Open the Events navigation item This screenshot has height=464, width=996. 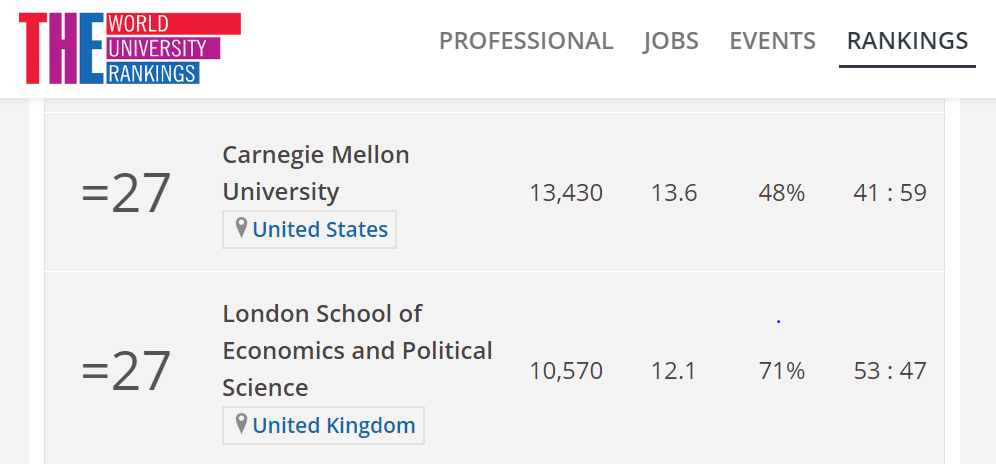pyautogui.click(x=772, y=41)
